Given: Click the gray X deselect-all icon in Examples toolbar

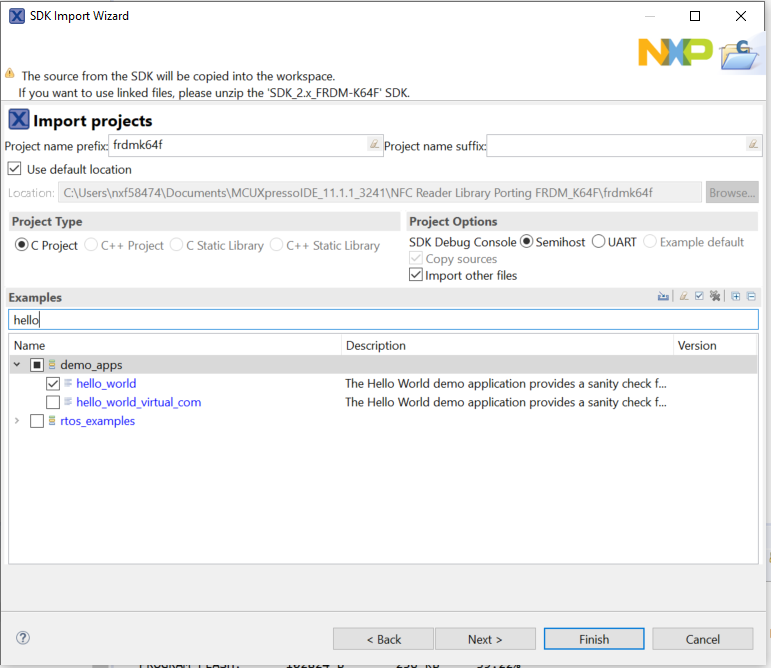Looking at the screenshot, I should coord(715,296).
